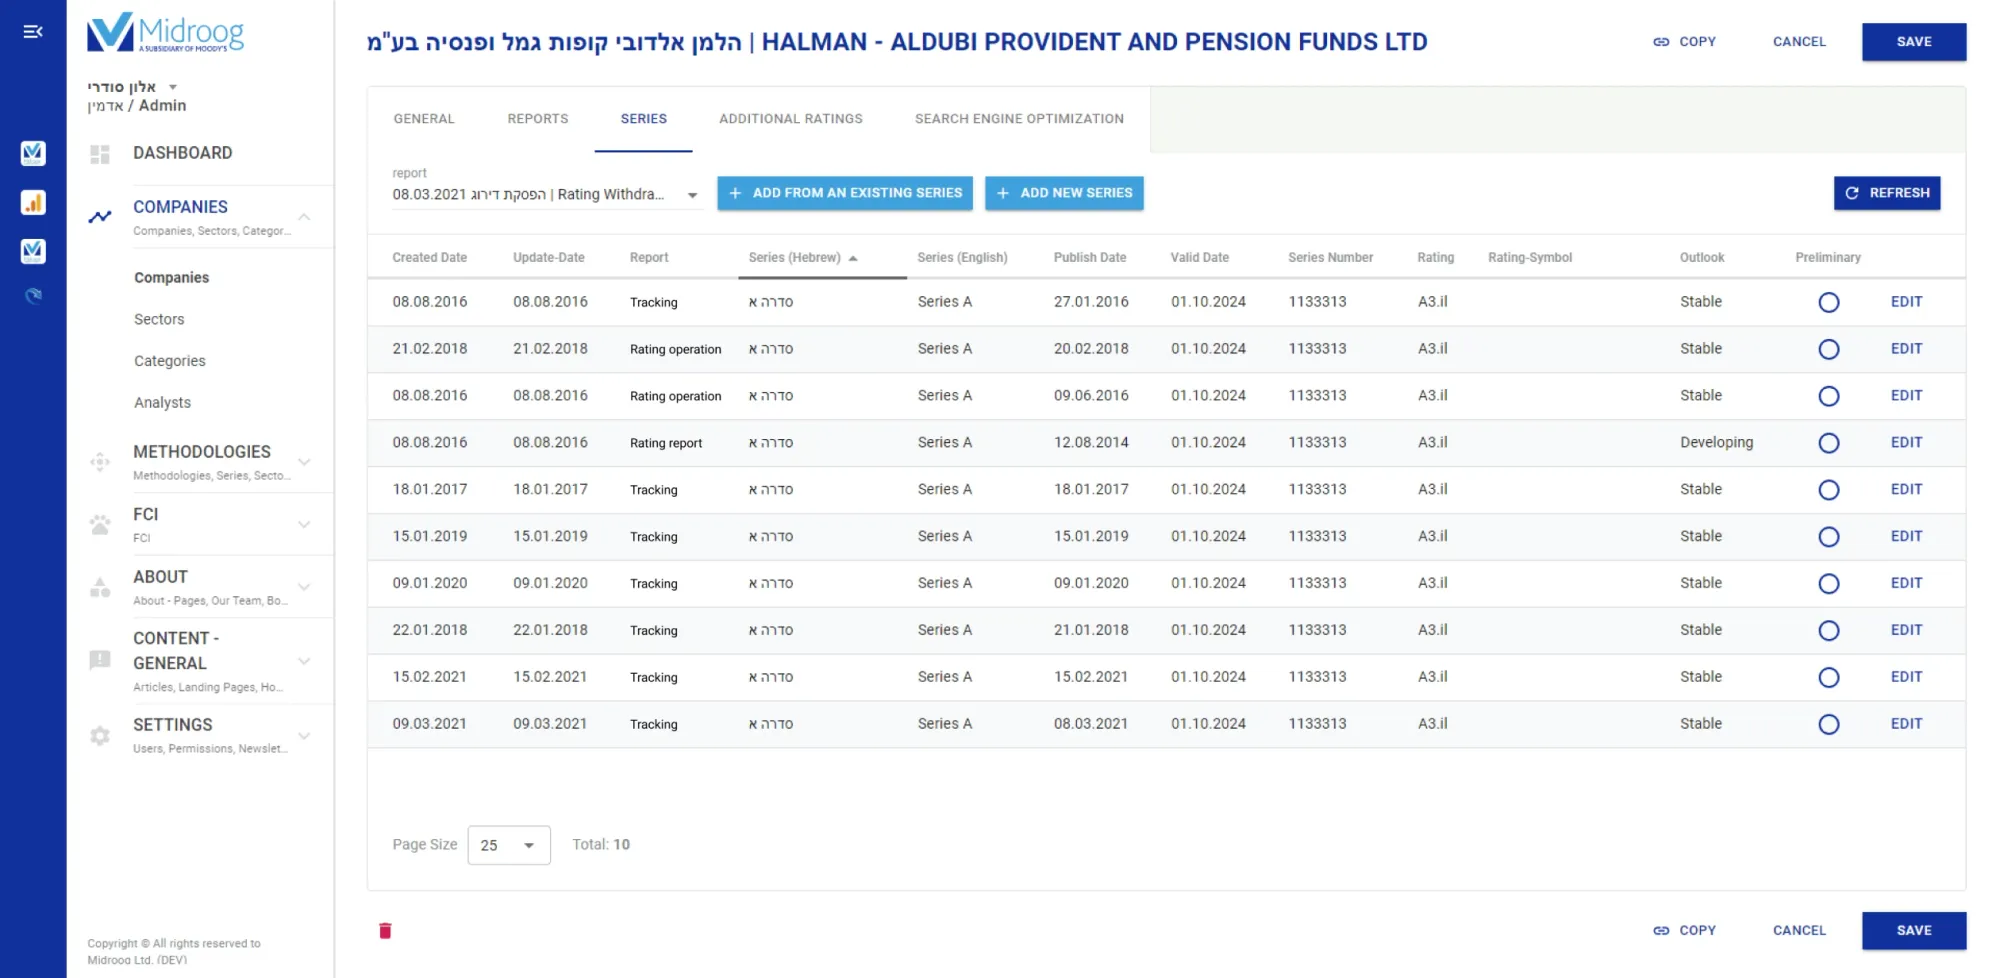Open the Midroog logo home link
The width and height of the screenshot is (2000, 978).
click(x=166, y=32)
